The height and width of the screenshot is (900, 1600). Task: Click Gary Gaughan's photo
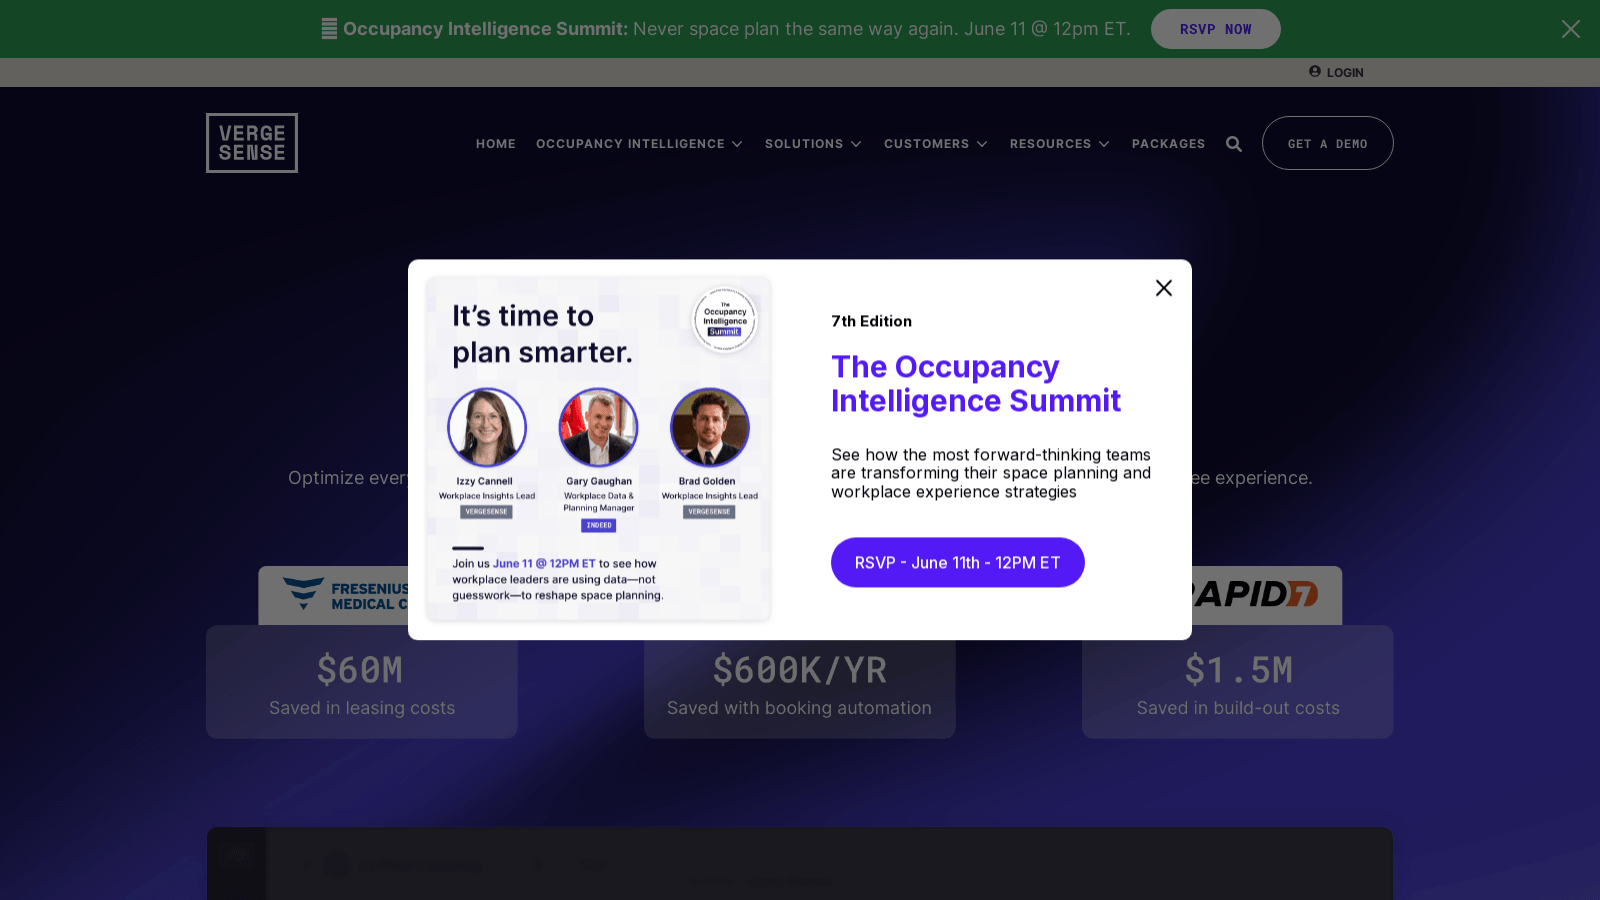click(x=598, y=427)
